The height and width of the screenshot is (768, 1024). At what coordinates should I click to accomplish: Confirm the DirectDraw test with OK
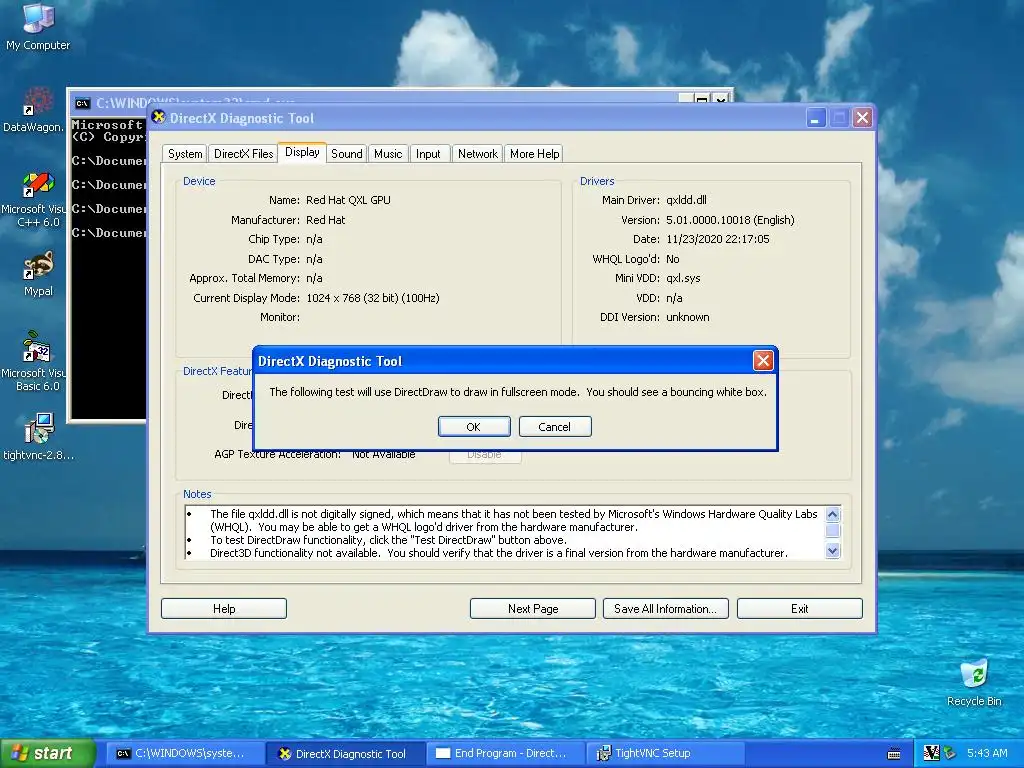[x=474, y=426]
